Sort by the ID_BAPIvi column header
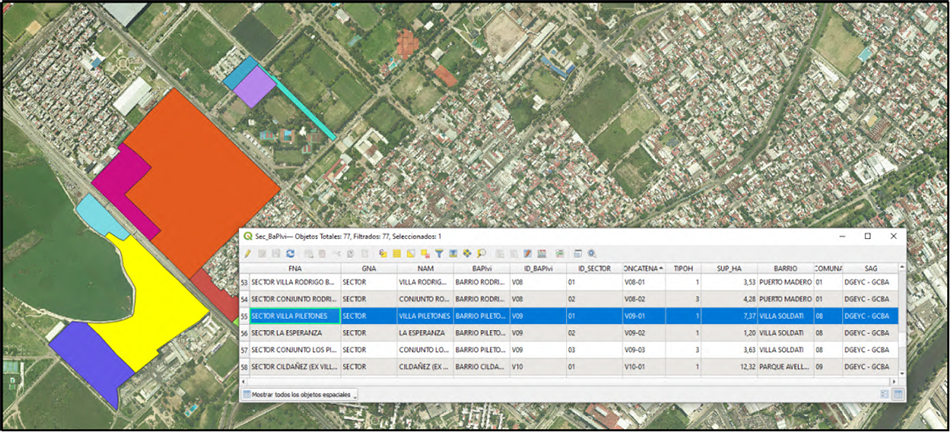 [538, 268]
